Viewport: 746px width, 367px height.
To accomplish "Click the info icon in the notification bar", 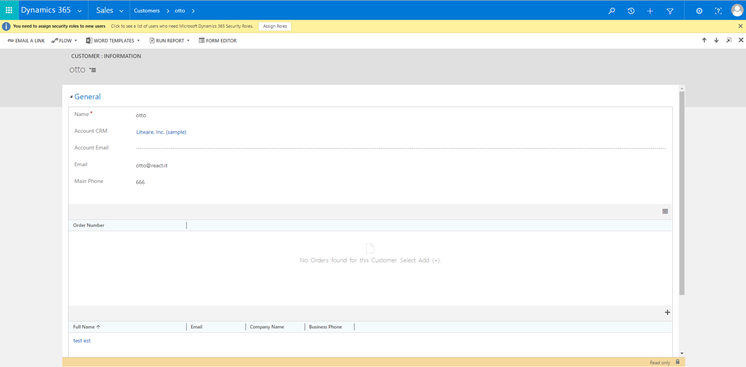I will (6, 26).
